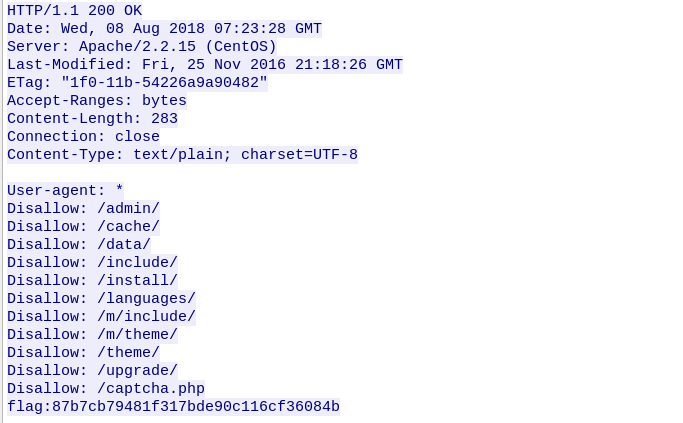Click the Last-Modified header line

click(x=204, y=65)
